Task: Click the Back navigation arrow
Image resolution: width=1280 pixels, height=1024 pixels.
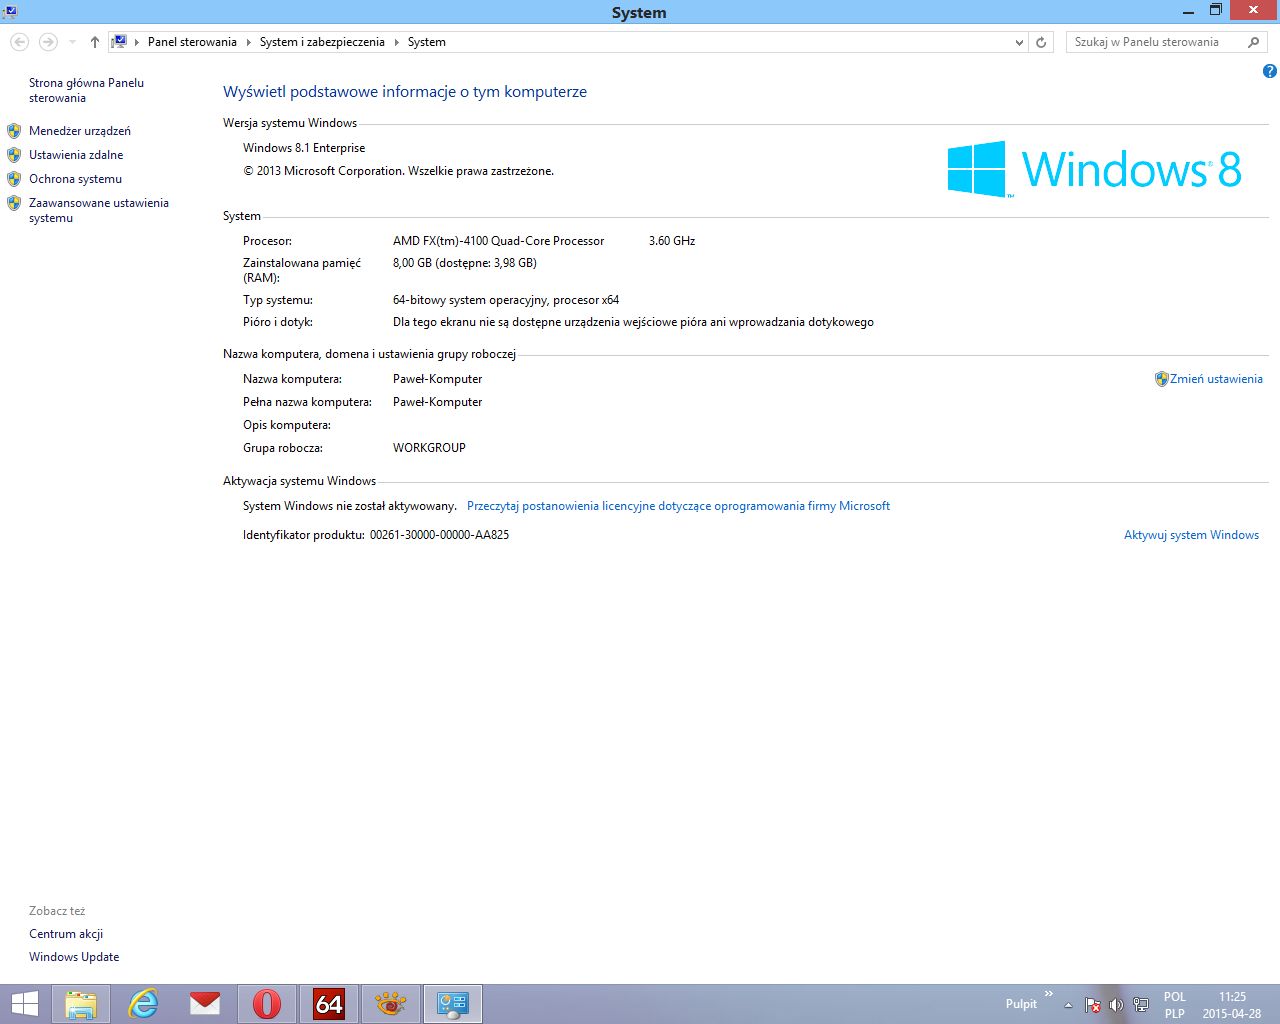Action: pyautogui.click(x=19, y=42)
